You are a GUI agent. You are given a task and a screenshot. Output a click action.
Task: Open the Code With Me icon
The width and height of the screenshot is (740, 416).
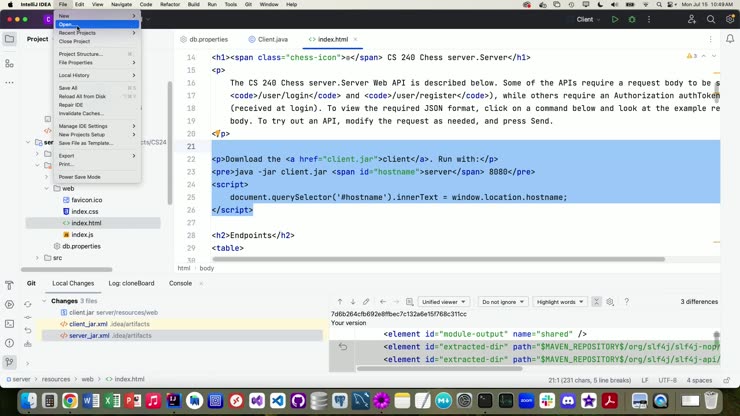tap(691, 19)
